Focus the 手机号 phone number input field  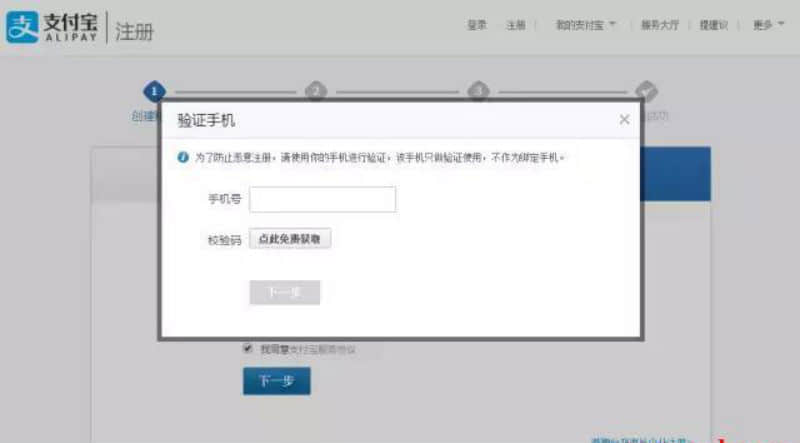click(x=322, y=199)
